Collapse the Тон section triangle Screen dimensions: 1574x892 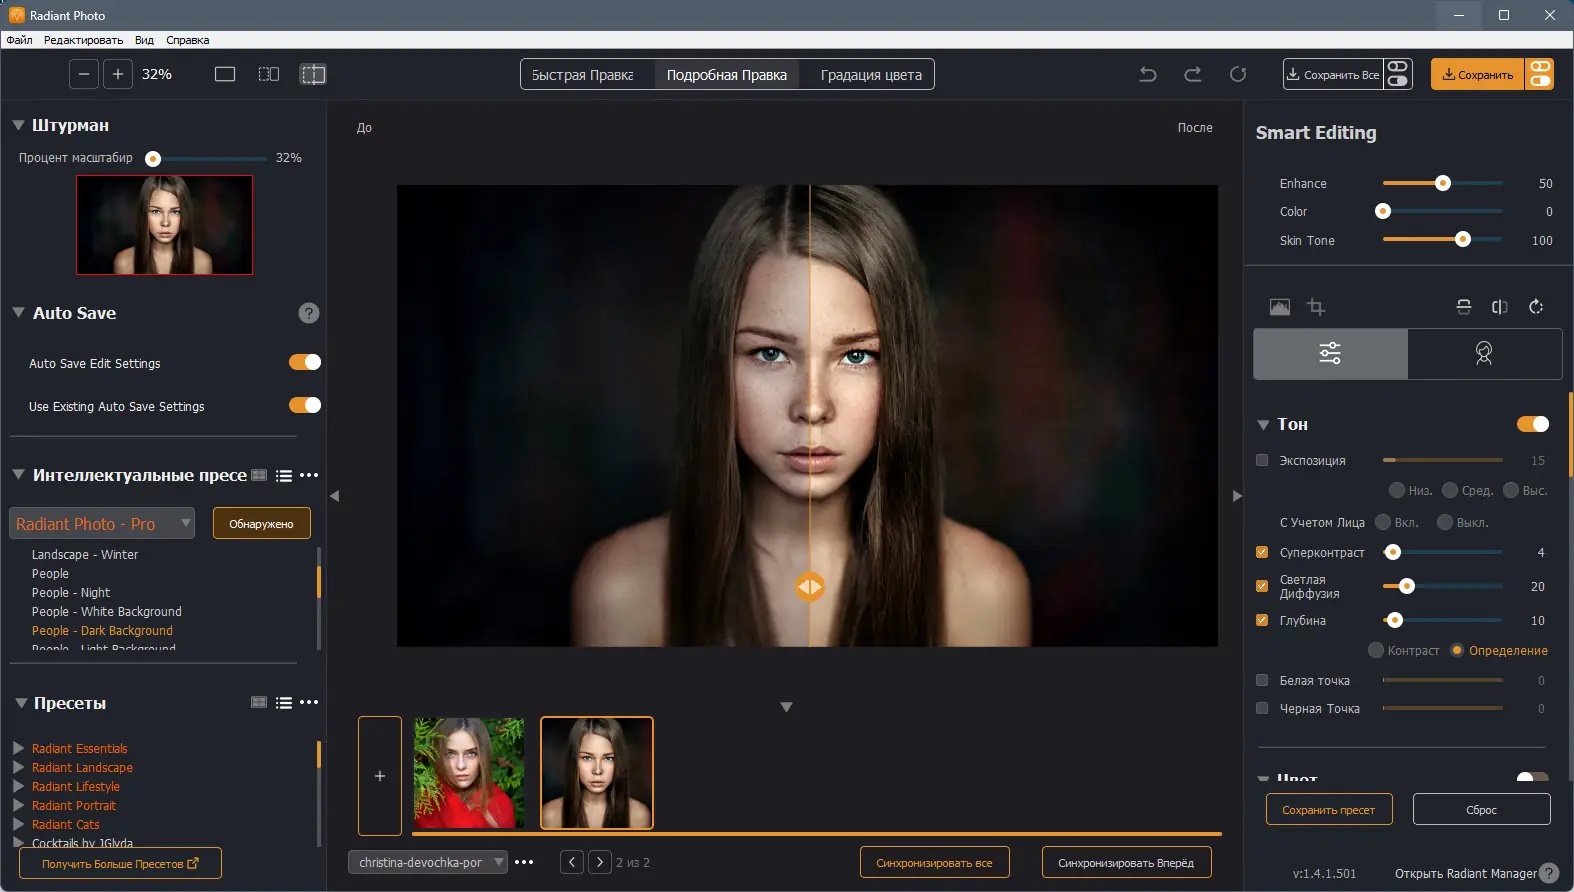click(x=1263, y=425)
